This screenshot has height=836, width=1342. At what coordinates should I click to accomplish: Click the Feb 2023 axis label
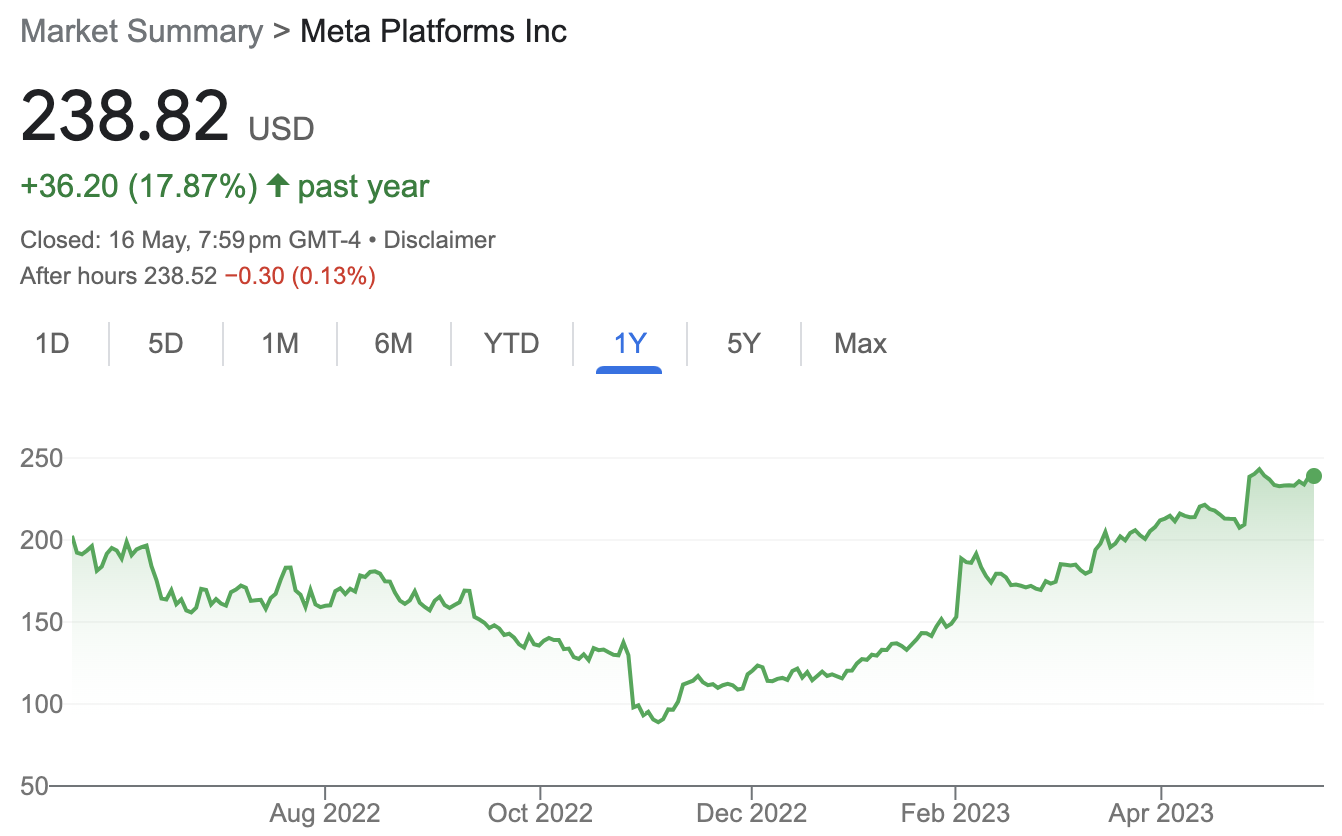[x=955, y=813]
